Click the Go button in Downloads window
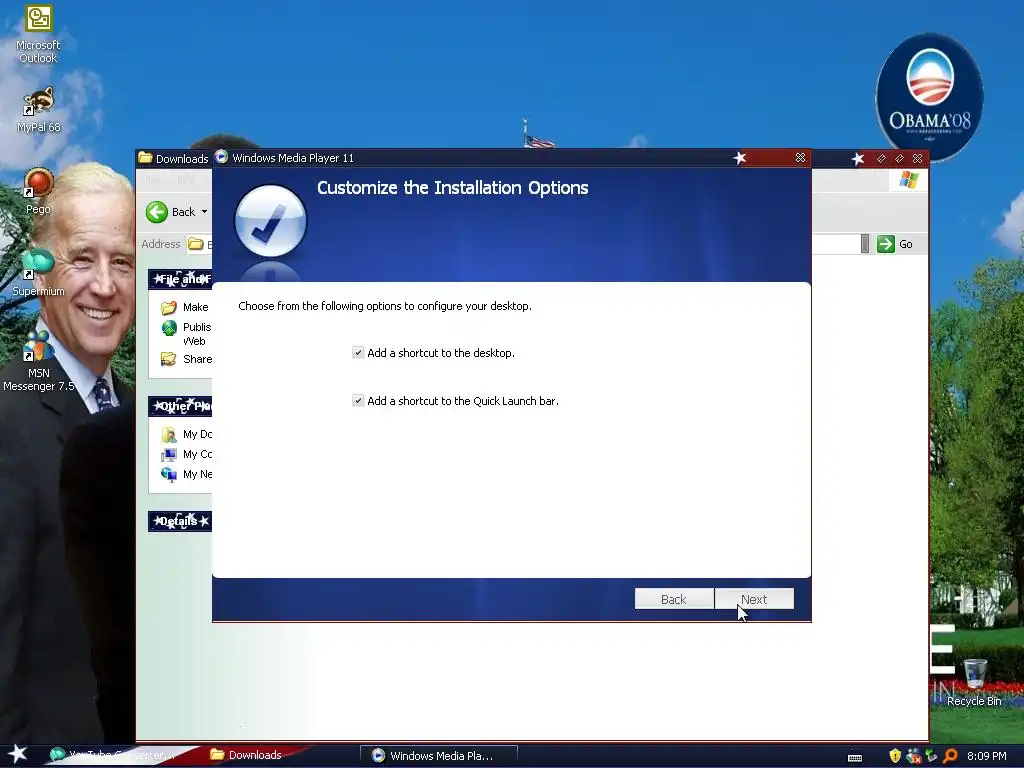The height and width of the screenshot is (768, 1024). [895, 244]
